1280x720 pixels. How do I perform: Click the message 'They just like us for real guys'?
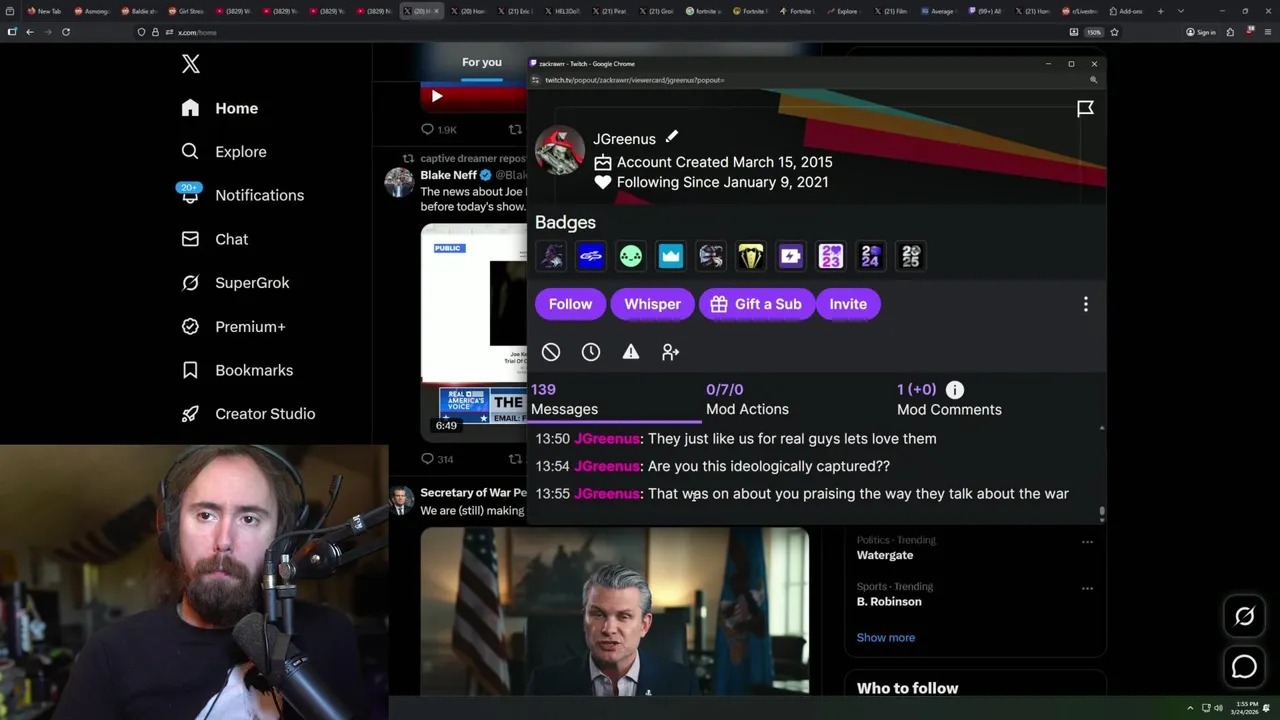tap(792, 439)
